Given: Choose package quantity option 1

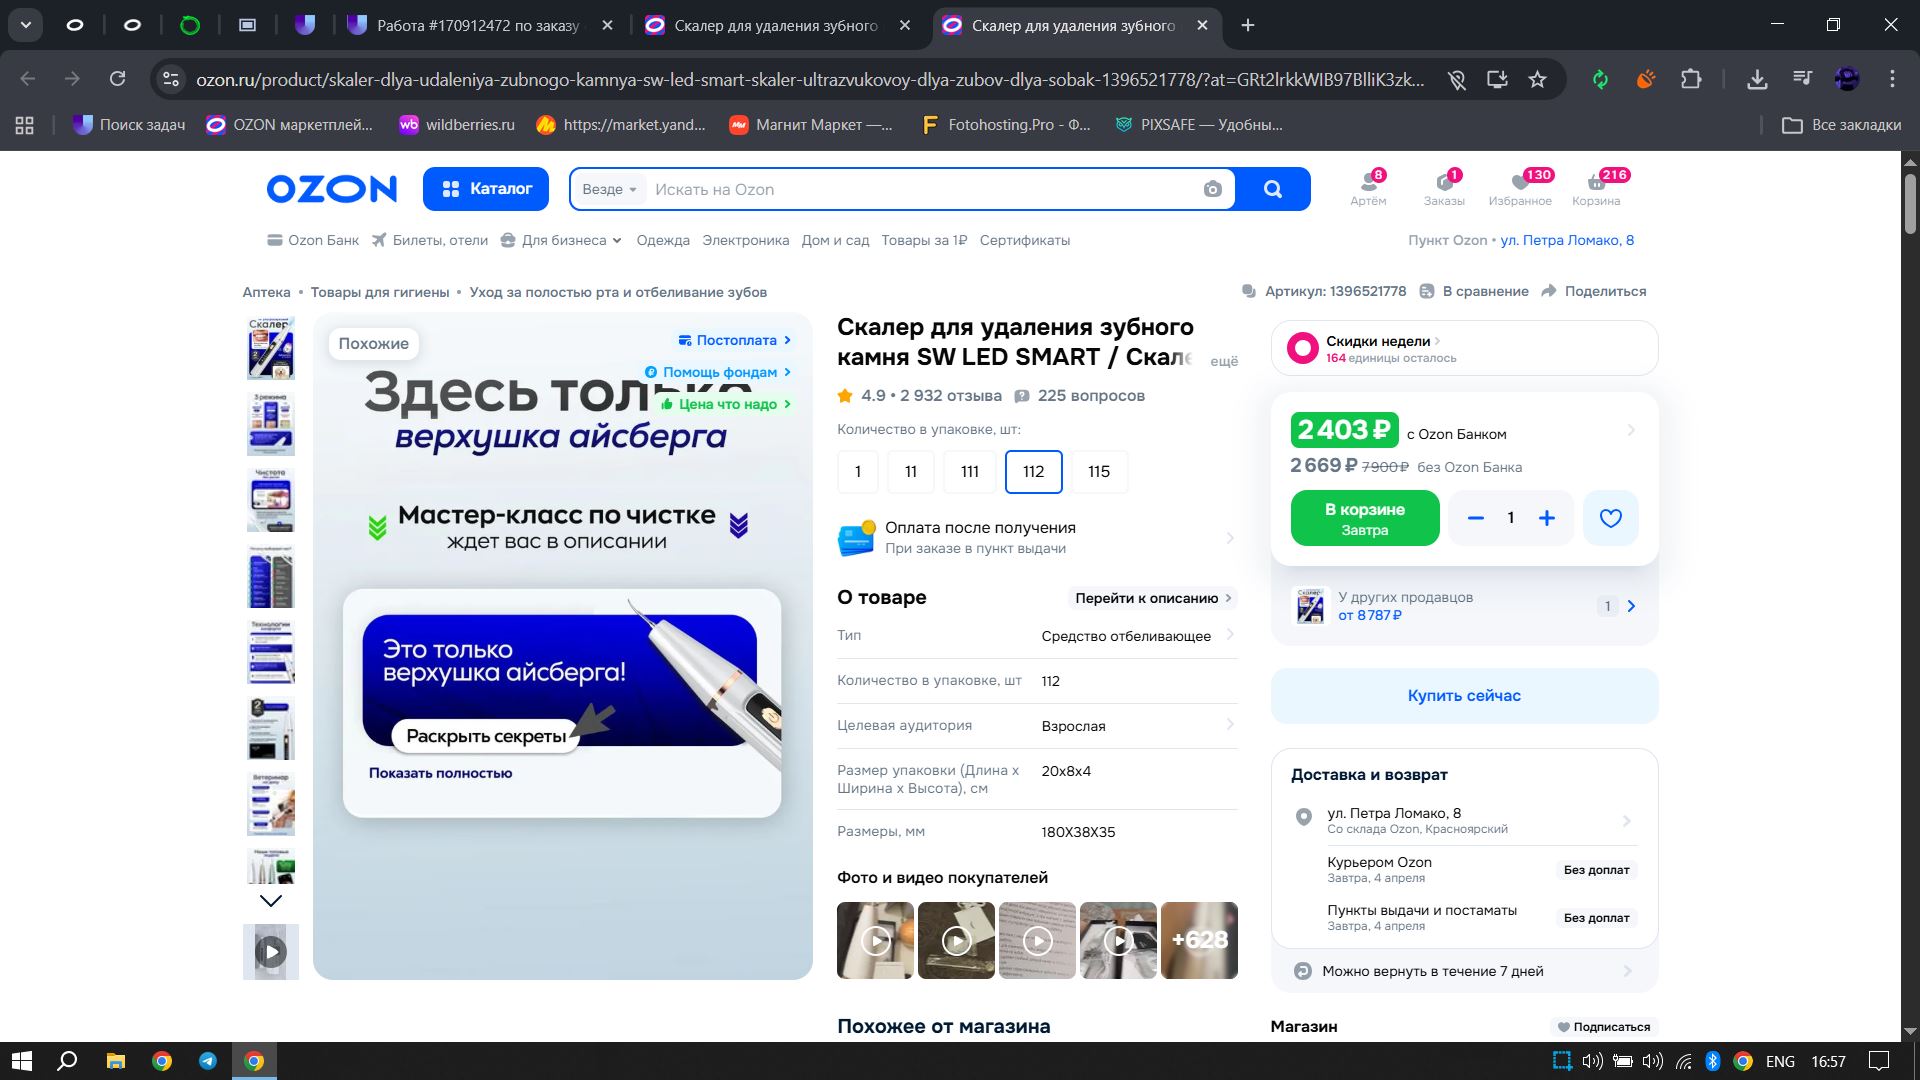Looking at the screenshot, I should coord(857,472).
